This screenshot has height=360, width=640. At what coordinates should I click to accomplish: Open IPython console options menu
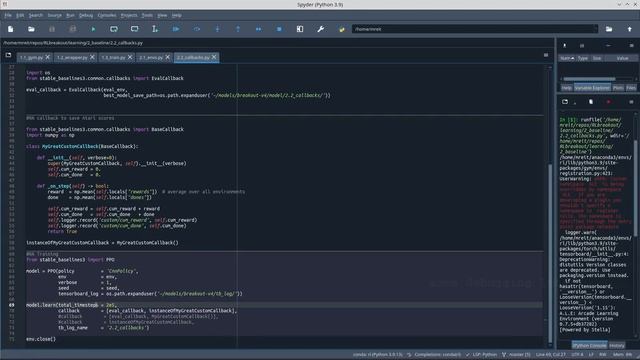point(631,102)
